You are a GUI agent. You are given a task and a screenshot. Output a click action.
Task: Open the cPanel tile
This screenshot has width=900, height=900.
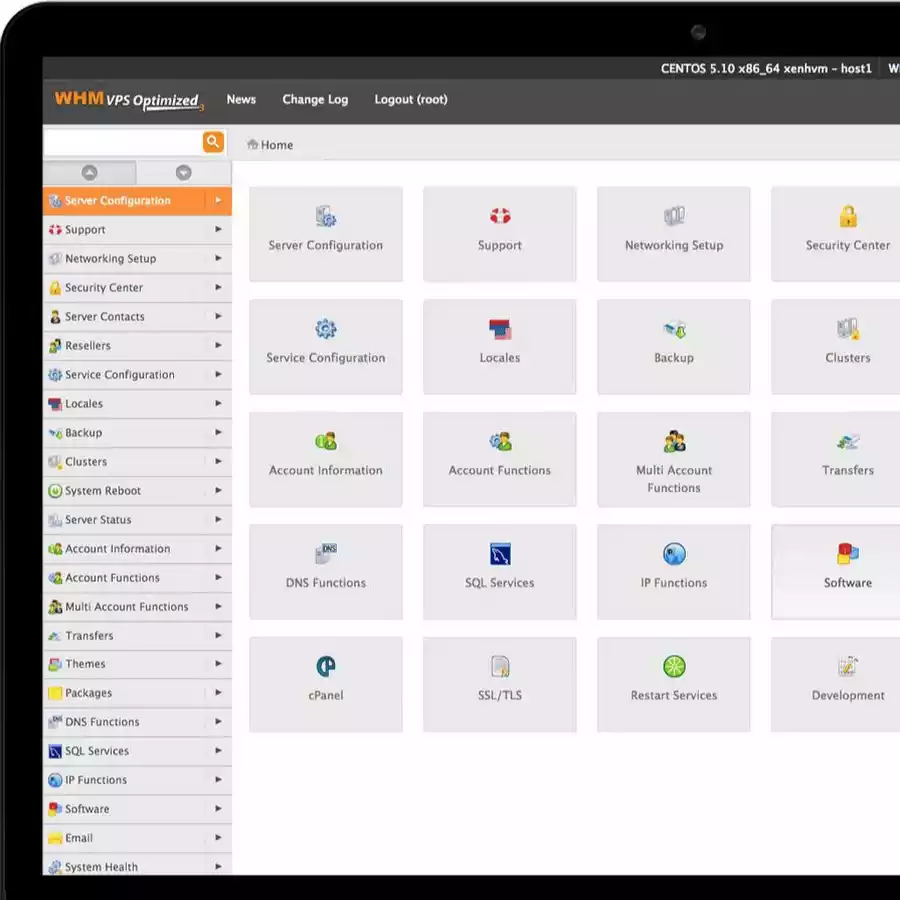pyautogui.click(x=325, y=684)
